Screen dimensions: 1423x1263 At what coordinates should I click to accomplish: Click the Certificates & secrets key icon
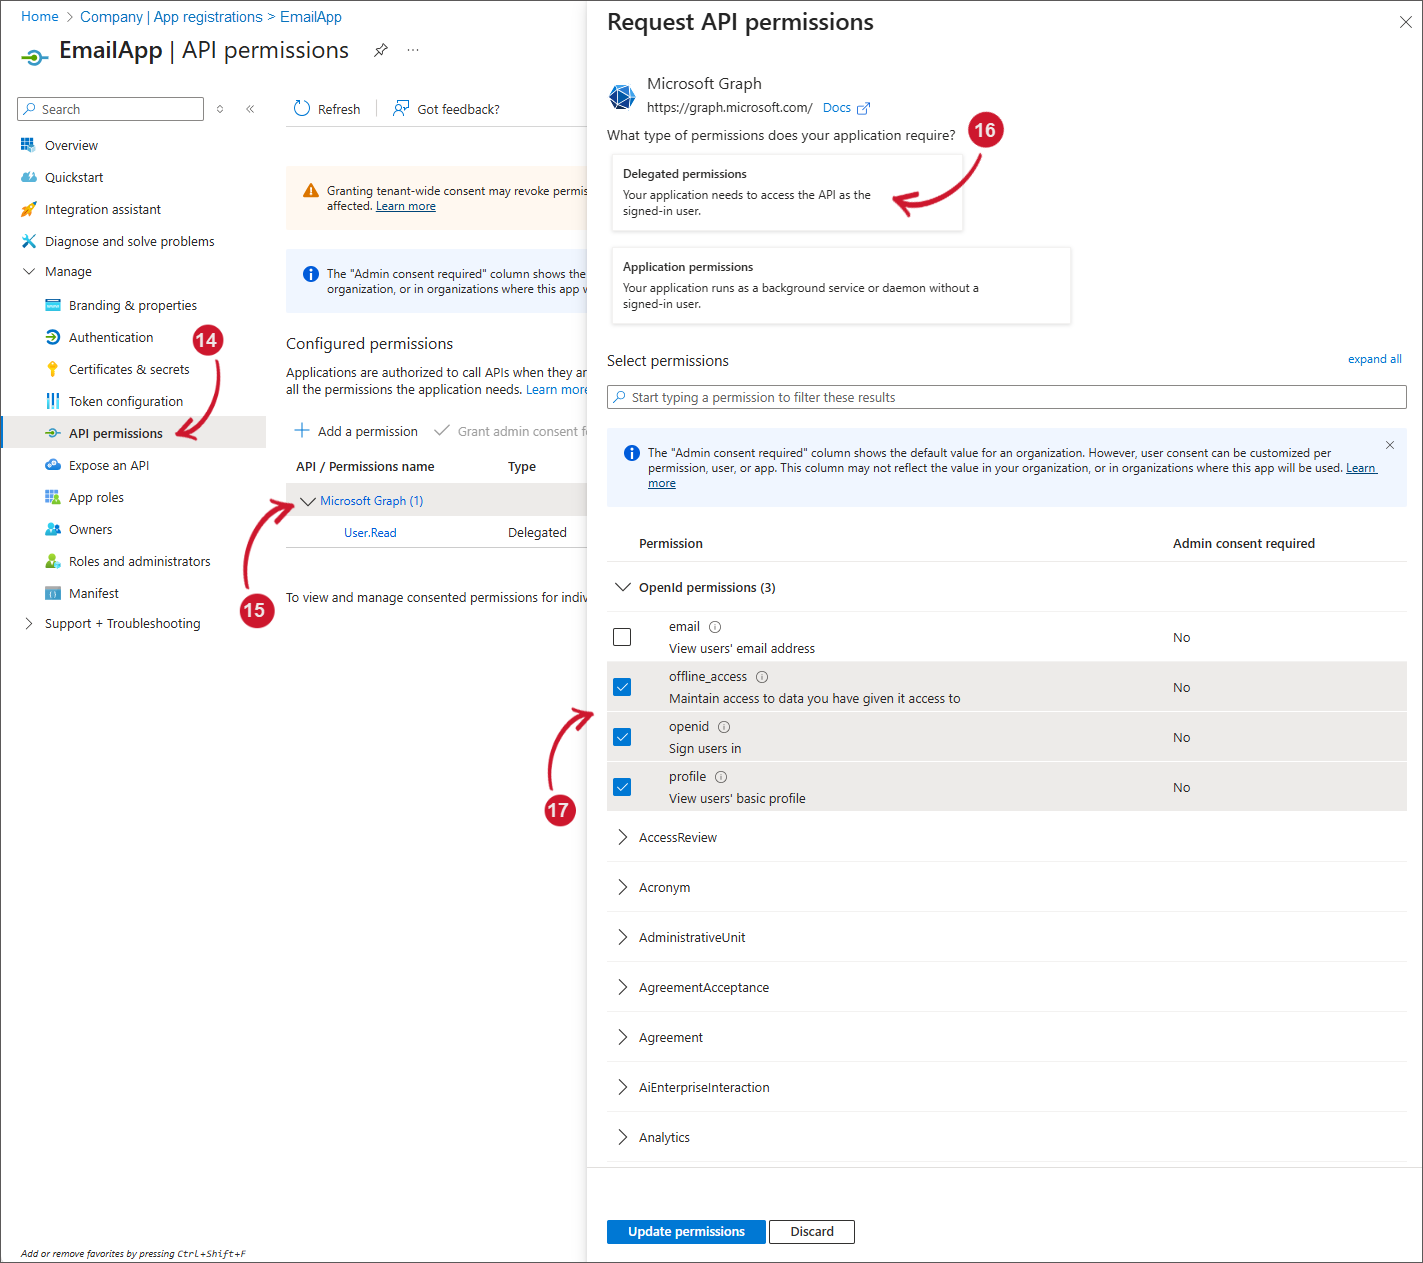[x=52, y=369]
